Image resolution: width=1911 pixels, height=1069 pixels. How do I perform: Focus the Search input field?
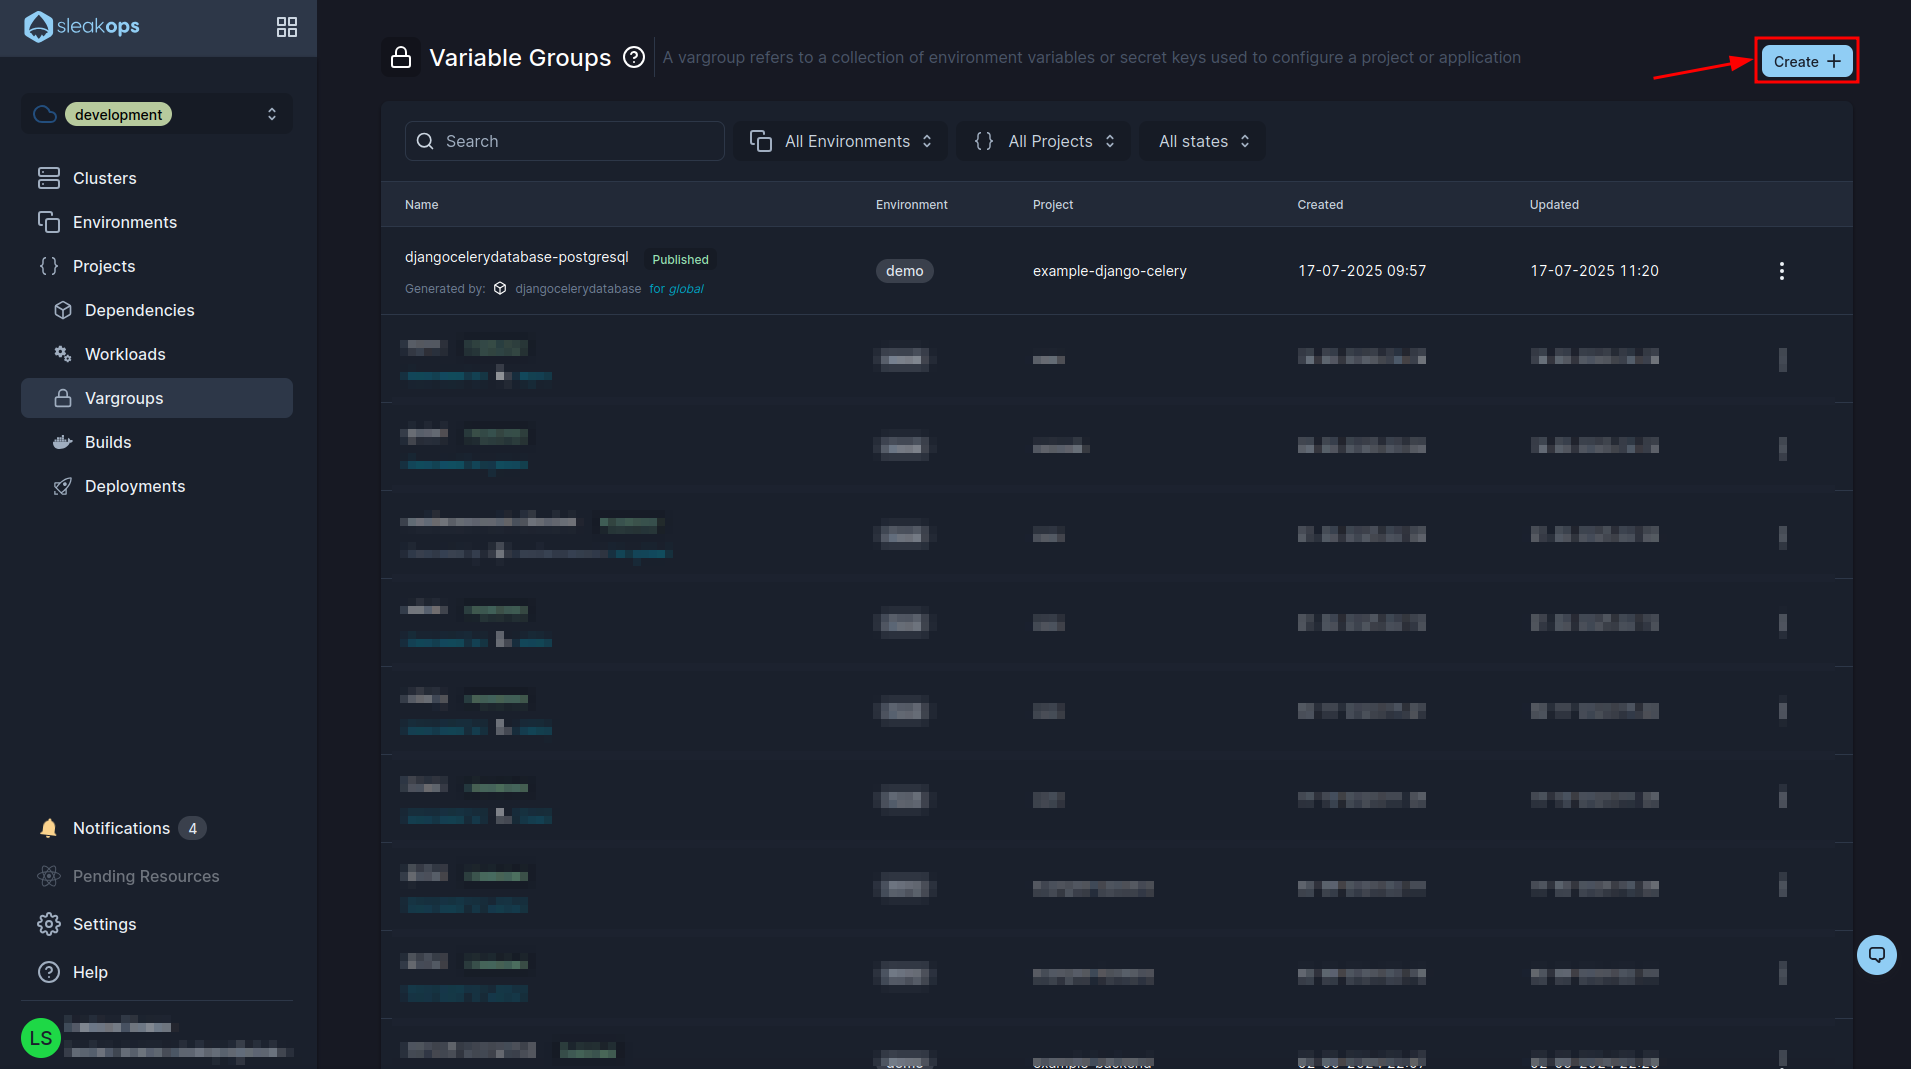pyautogui.click(x=564, y=141)
